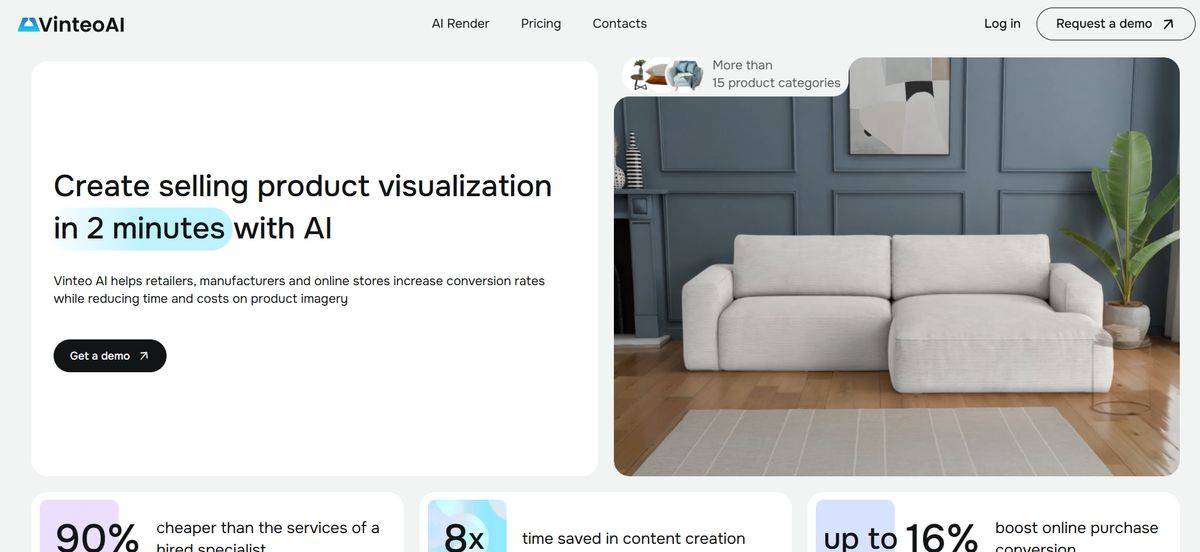Screen dimensions: 1200x552
Task: Click the up to 16% conversion card
Action: [993, 522]
